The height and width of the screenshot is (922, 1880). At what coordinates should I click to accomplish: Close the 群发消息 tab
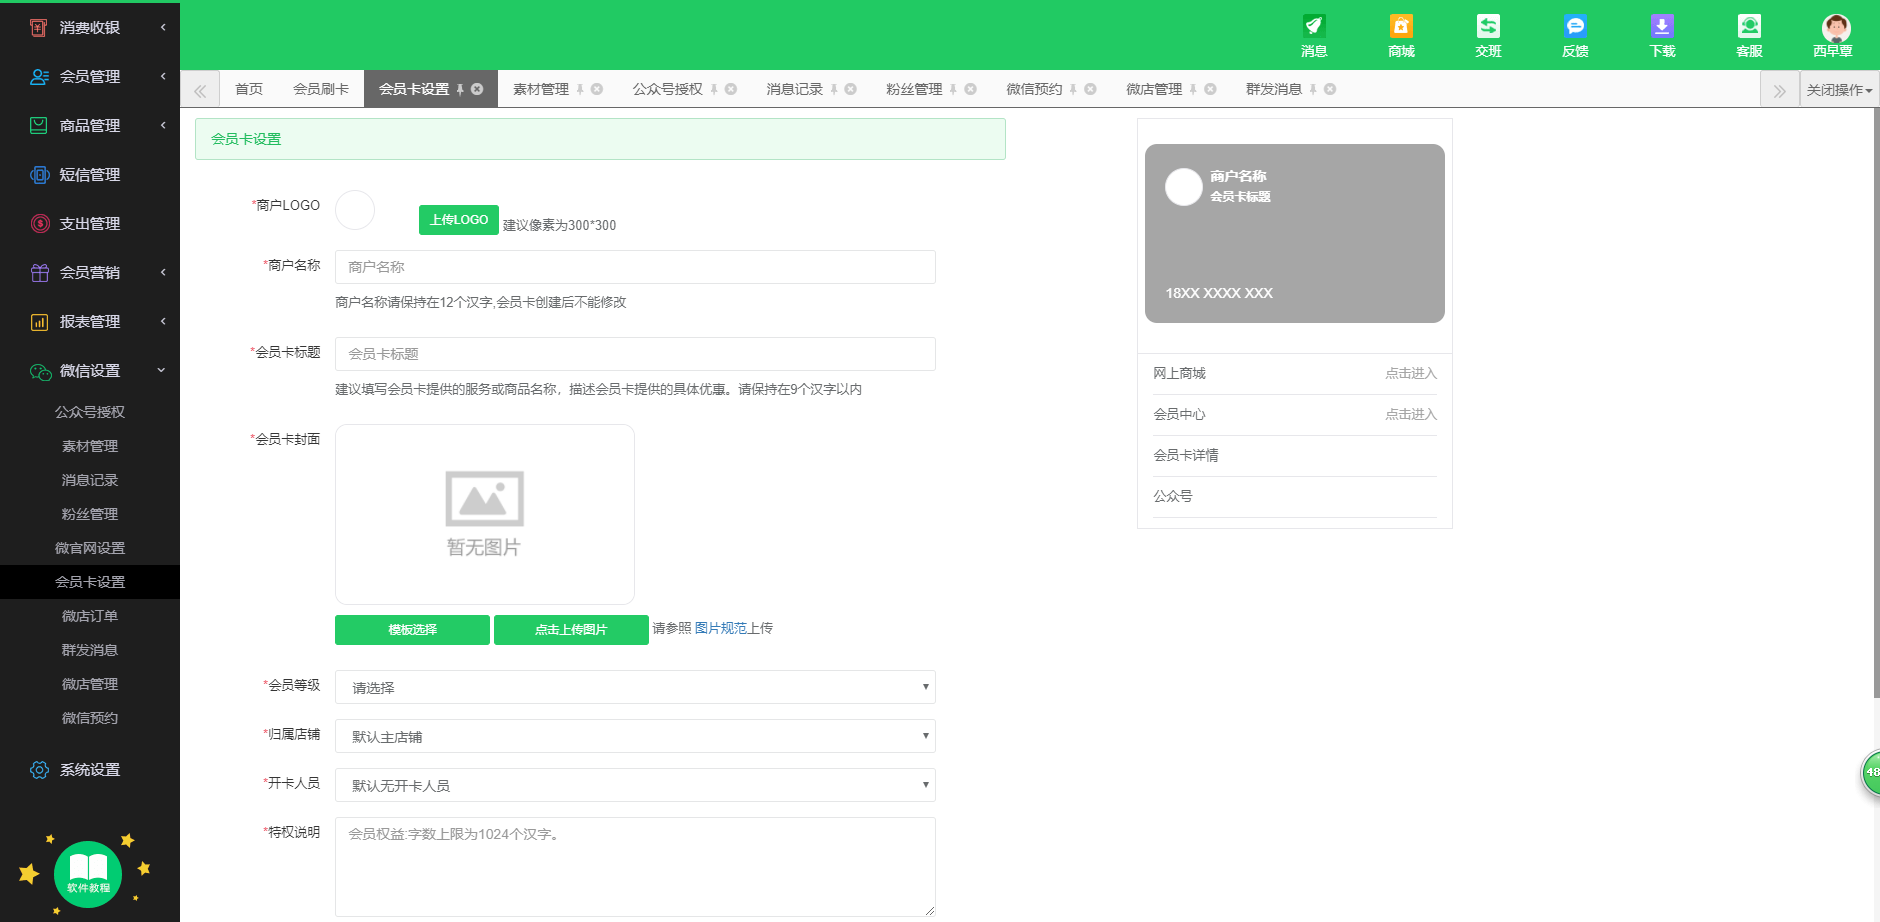(x=1330, y=89)
